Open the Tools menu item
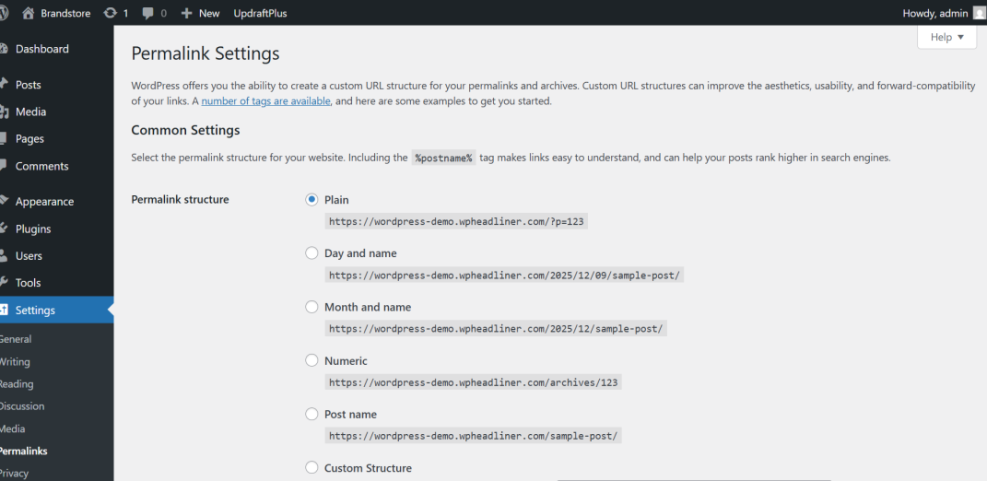Viewport: 987px width, 481px height. pos(28,283)
